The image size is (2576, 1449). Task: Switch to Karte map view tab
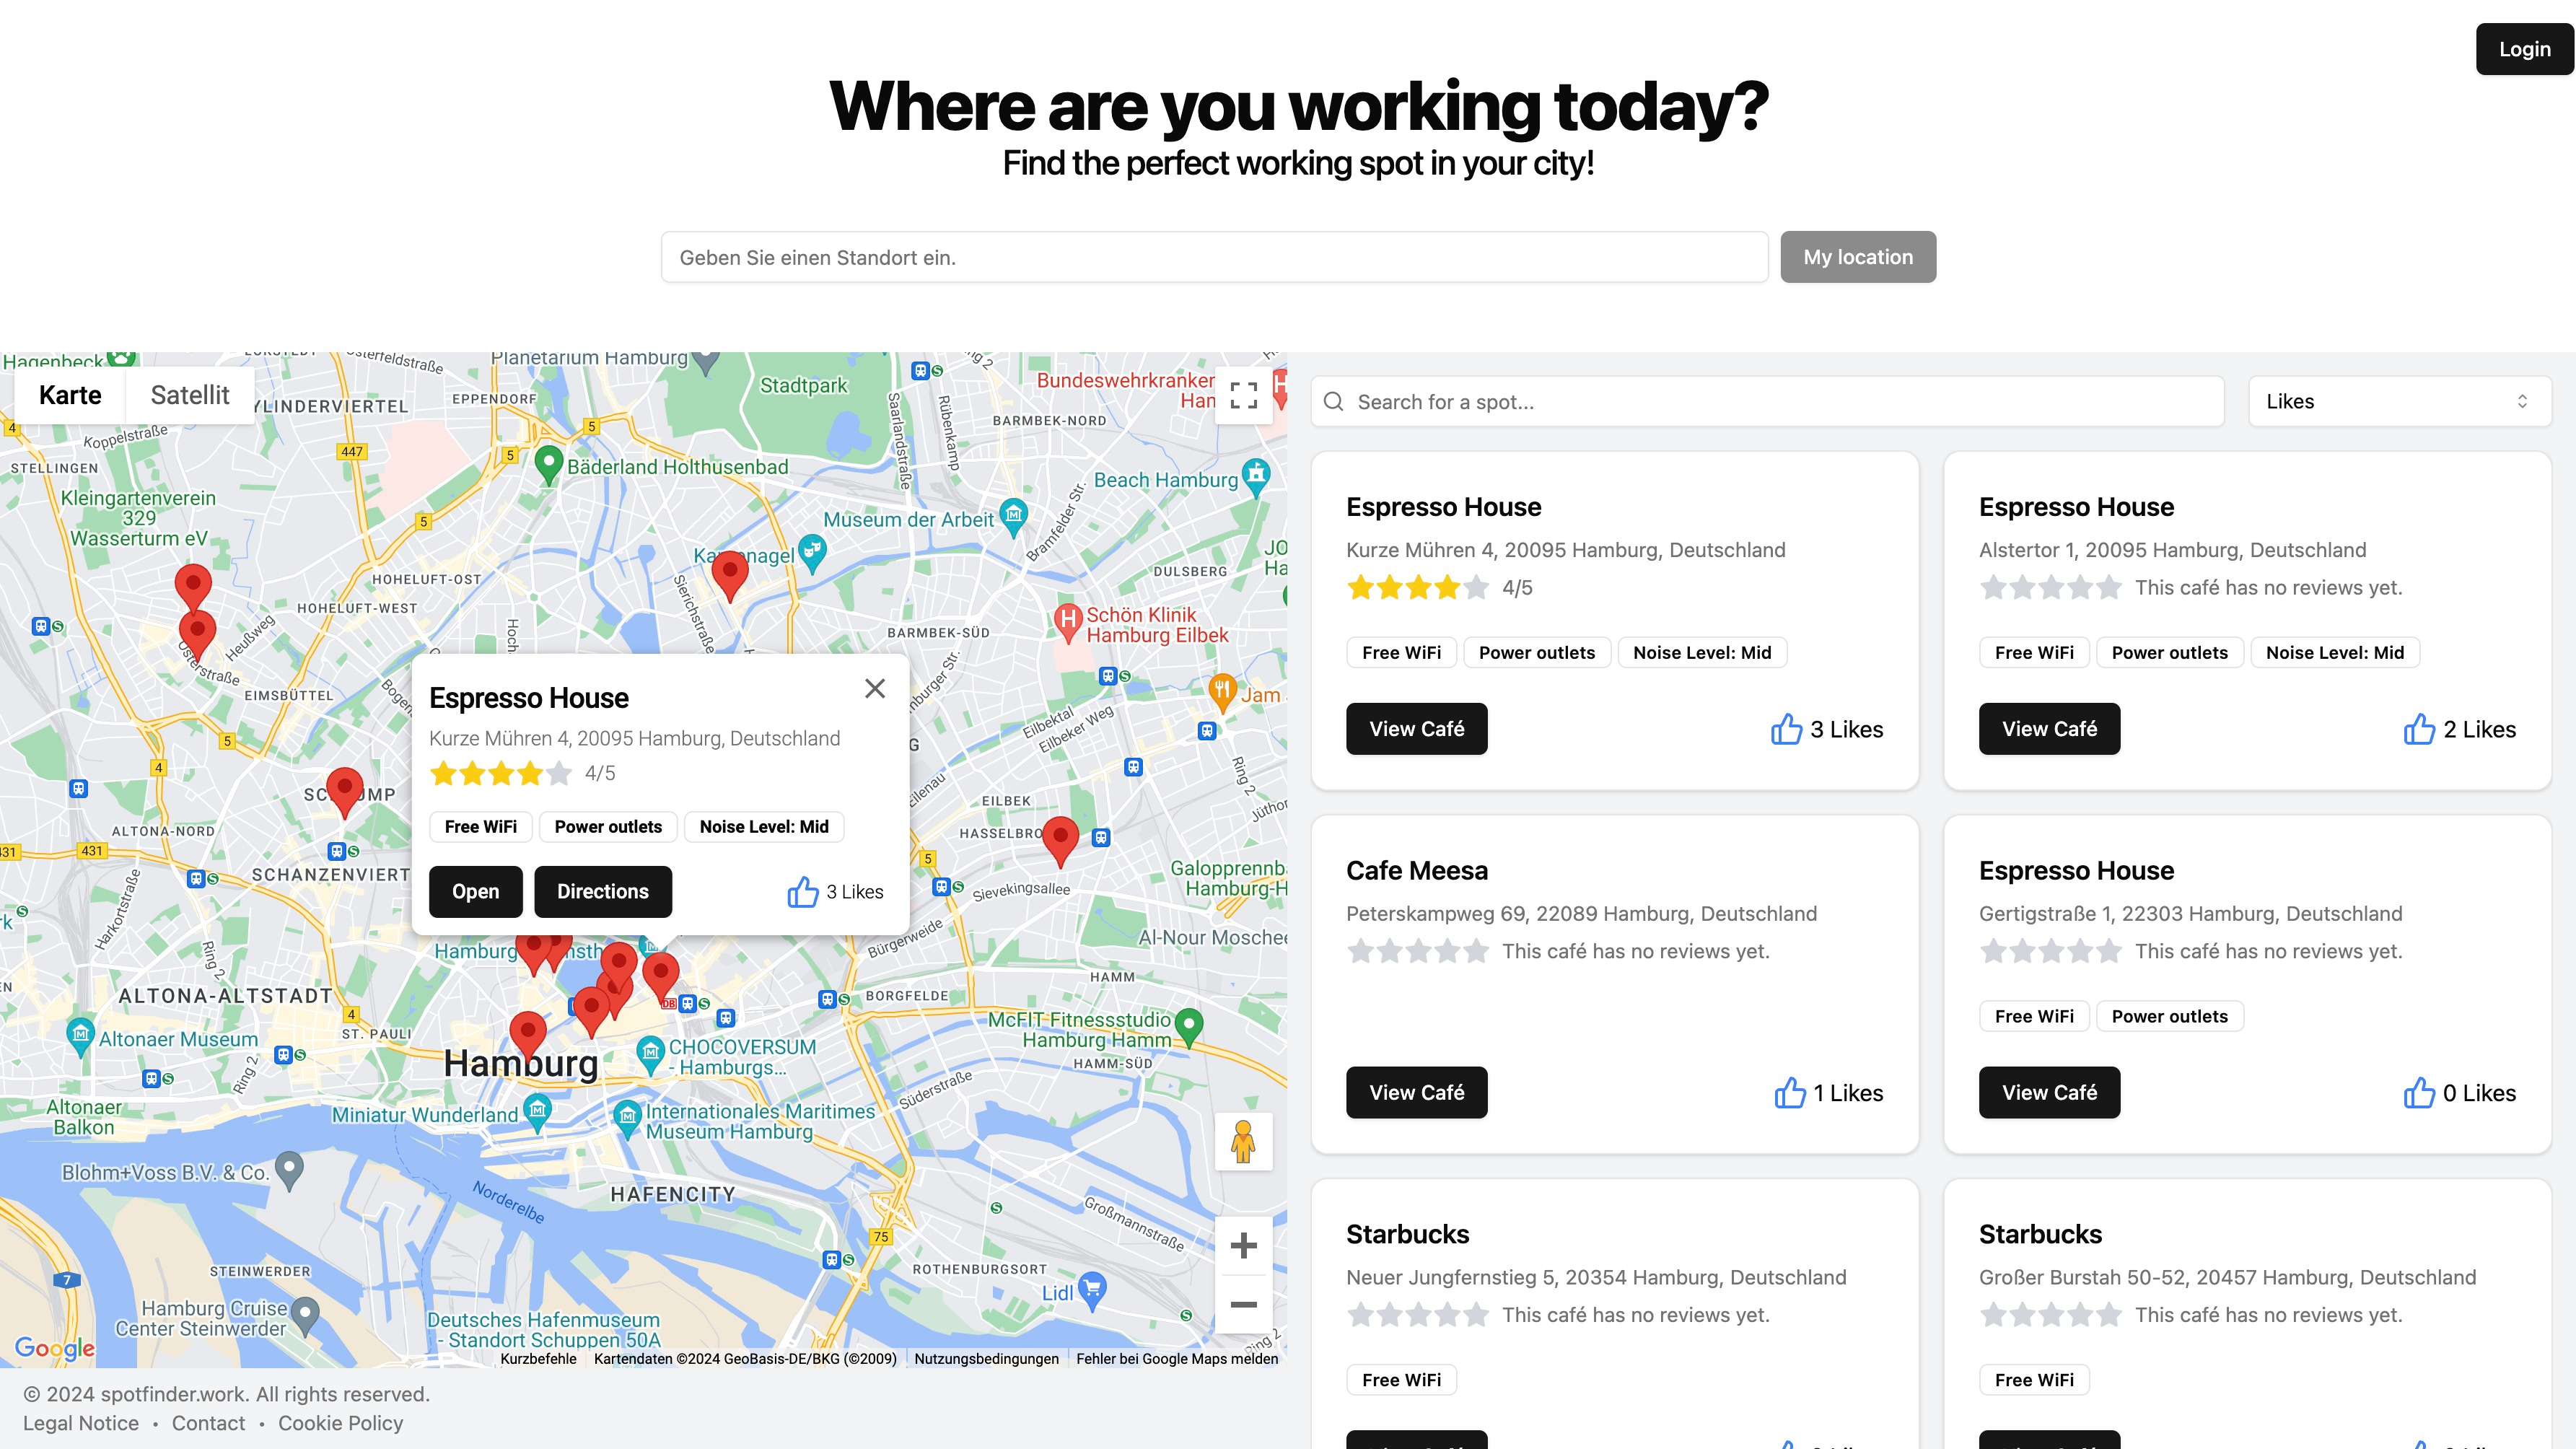pyautogui.click(x=69, y=393)
